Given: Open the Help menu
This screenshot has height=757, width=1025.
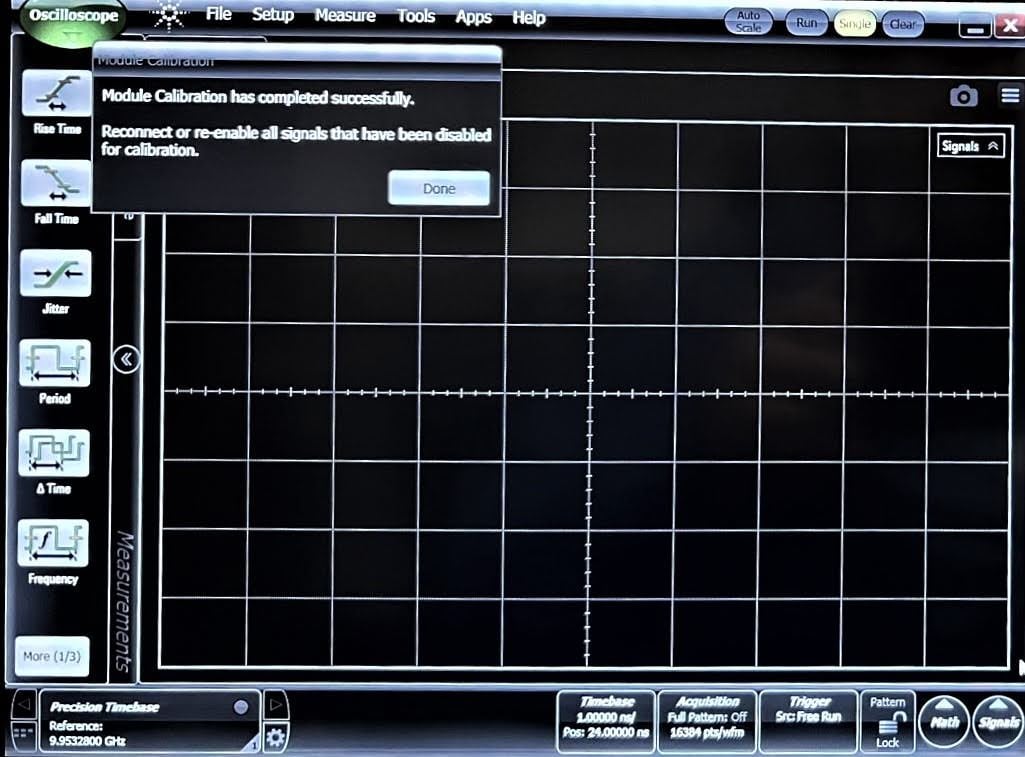Looking at the screenshot, I should (528, 18).
